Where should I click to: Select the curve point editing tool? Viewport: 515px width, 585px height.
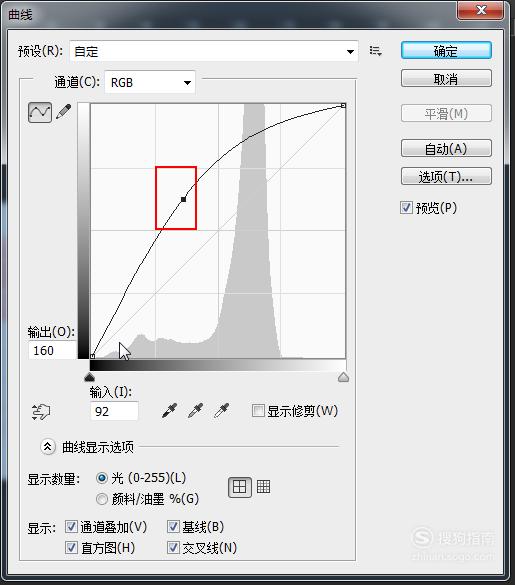[40, 112]
